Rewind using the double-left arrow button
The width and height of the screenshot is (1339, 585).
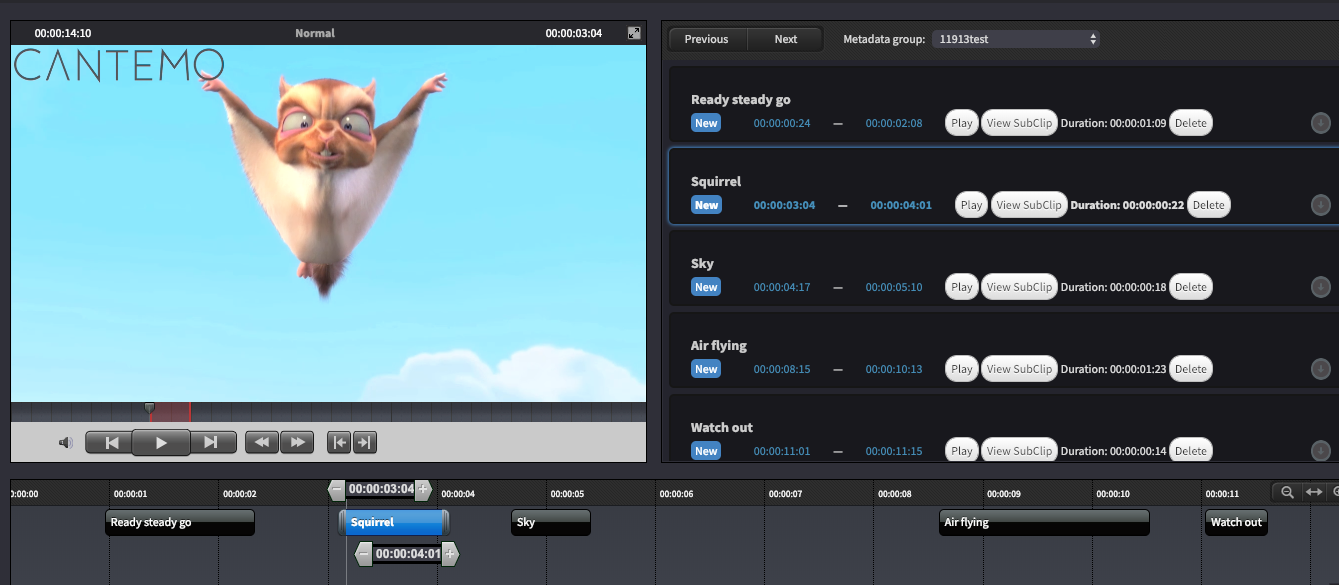pos(262,442)
